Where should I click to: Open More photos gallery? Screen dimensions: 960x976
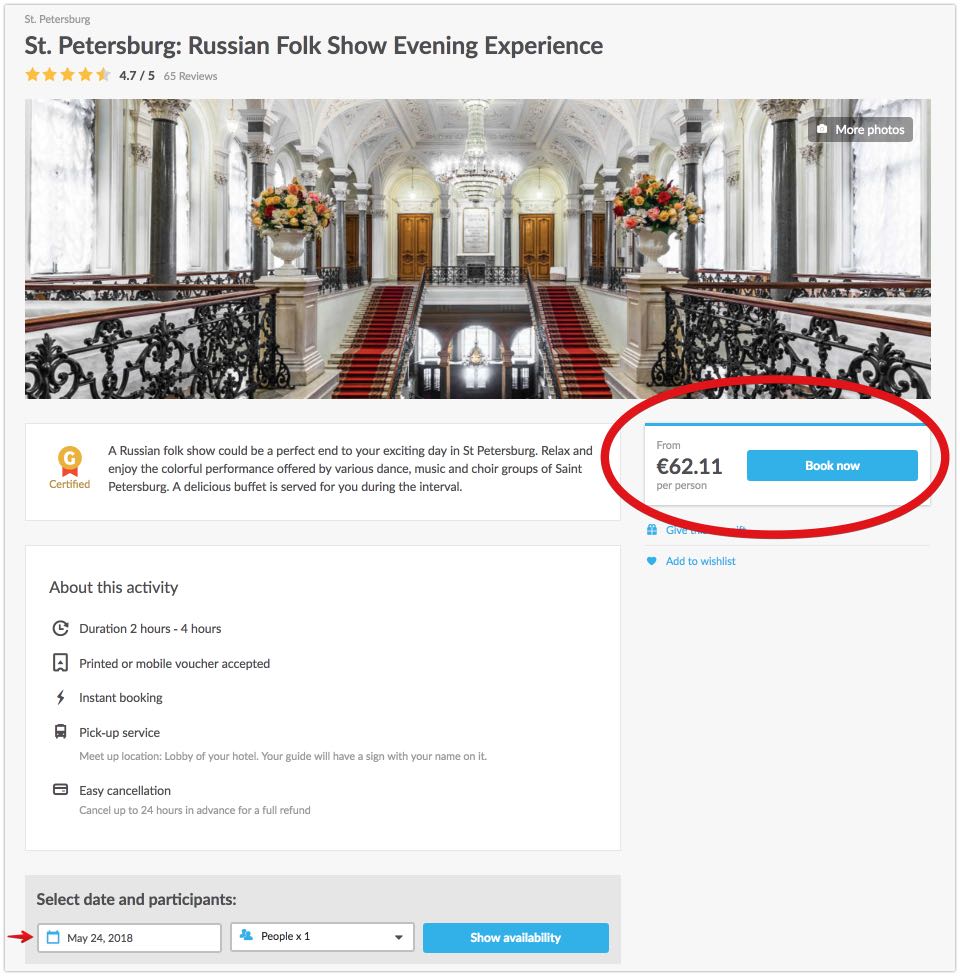[x=860, y=130]
